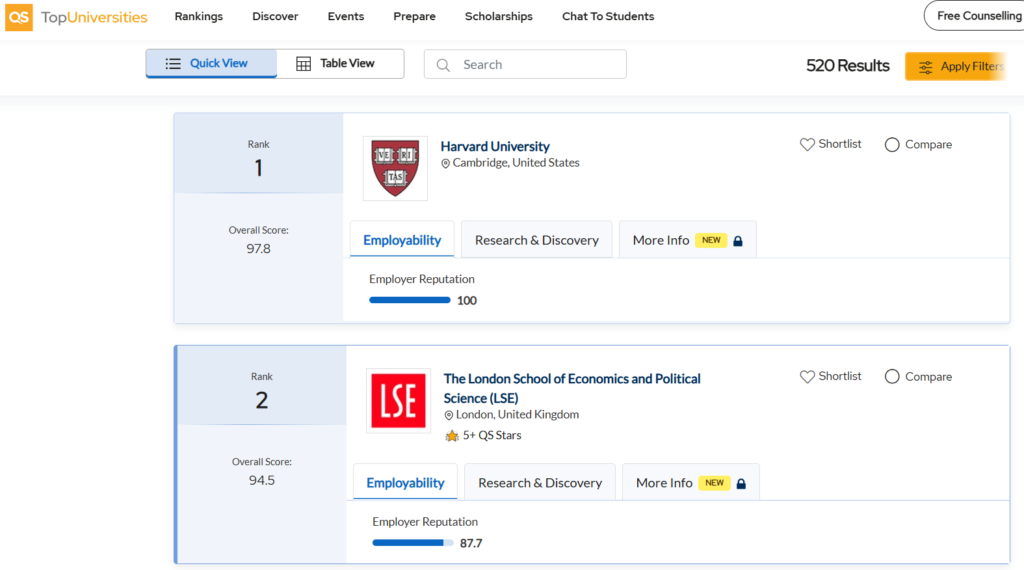
Task: Click the magnifier icon in search box
Action: point(443,65)
